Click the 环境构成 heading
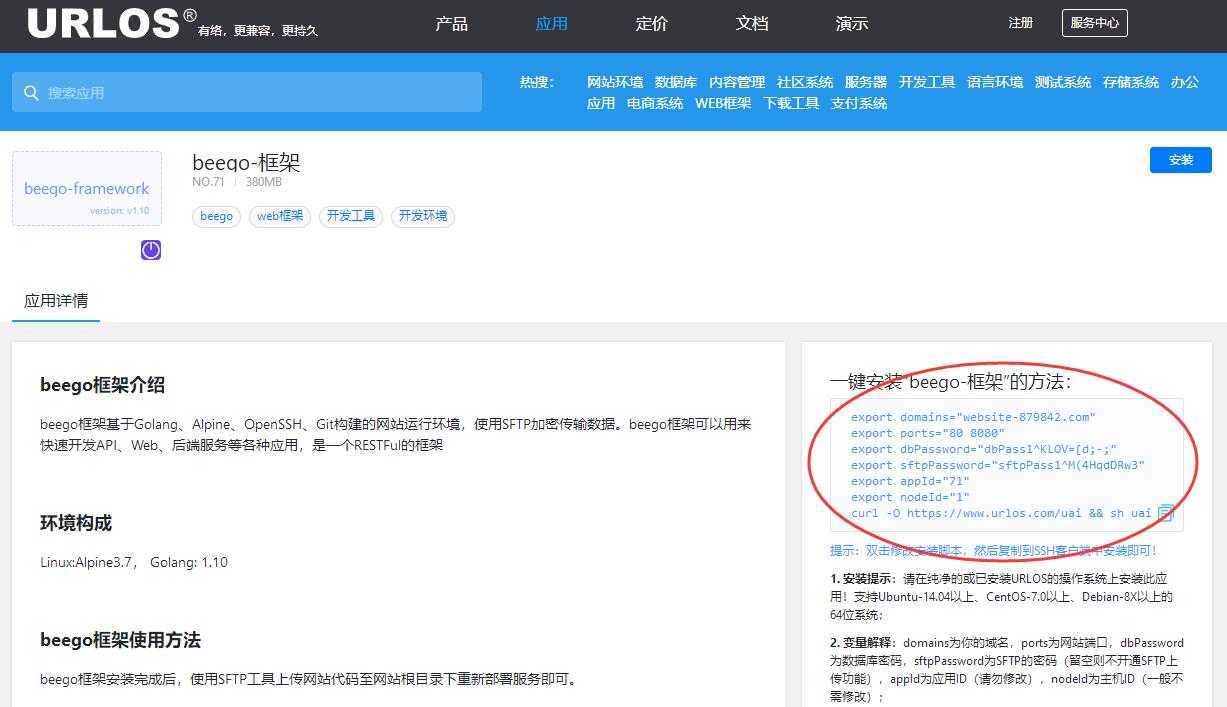This screenshot has width=1227, height=707. 76,523
